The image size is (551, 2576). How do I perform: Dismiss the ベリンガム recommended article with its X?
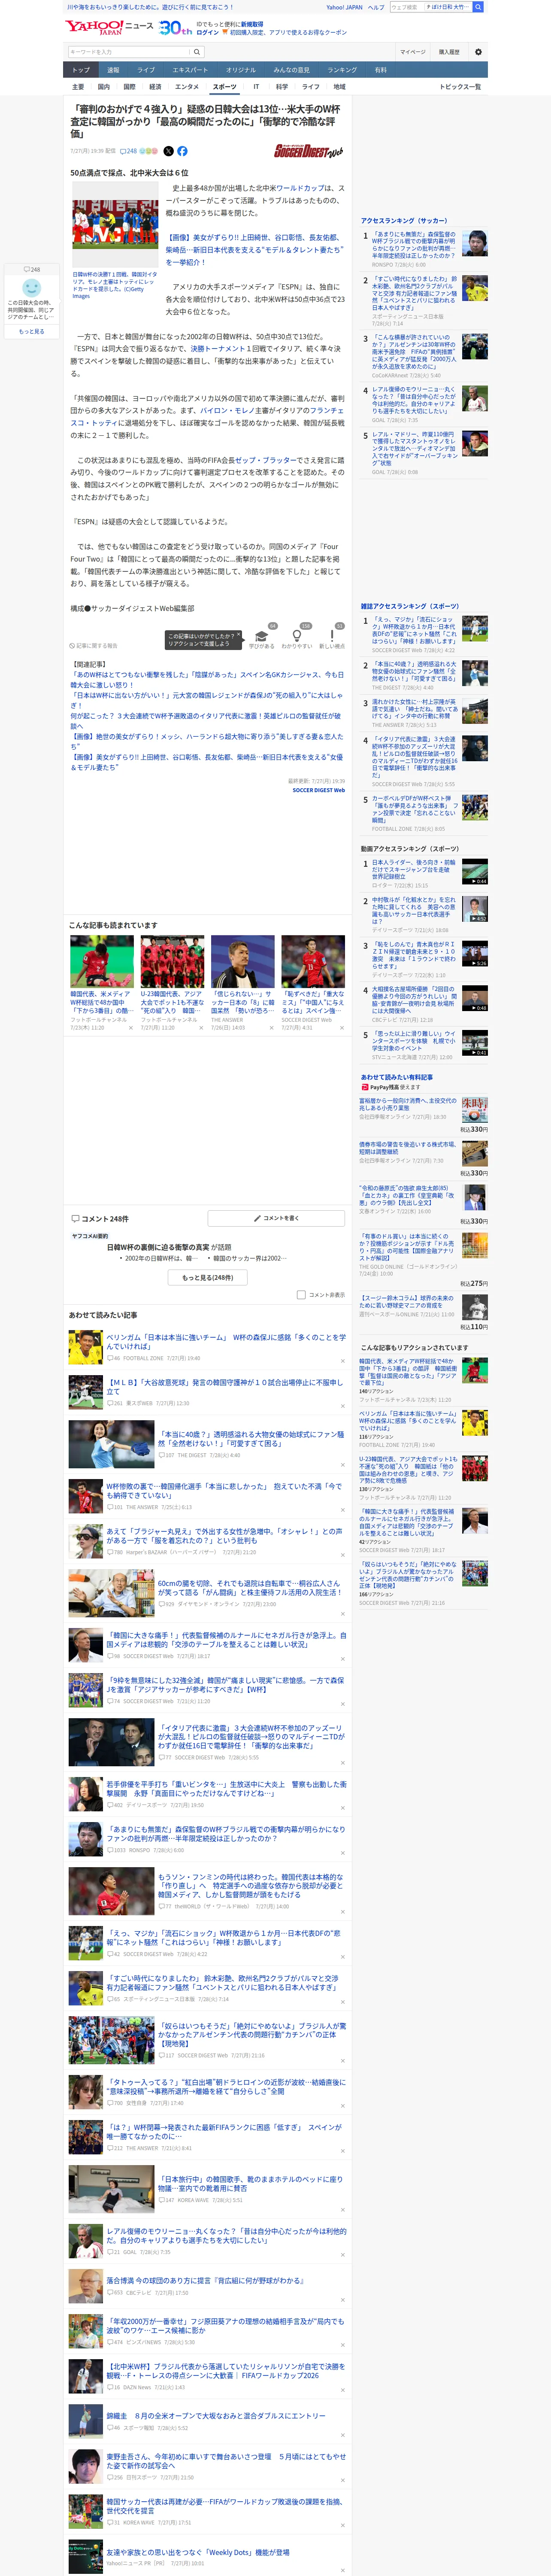[342, 1360]
